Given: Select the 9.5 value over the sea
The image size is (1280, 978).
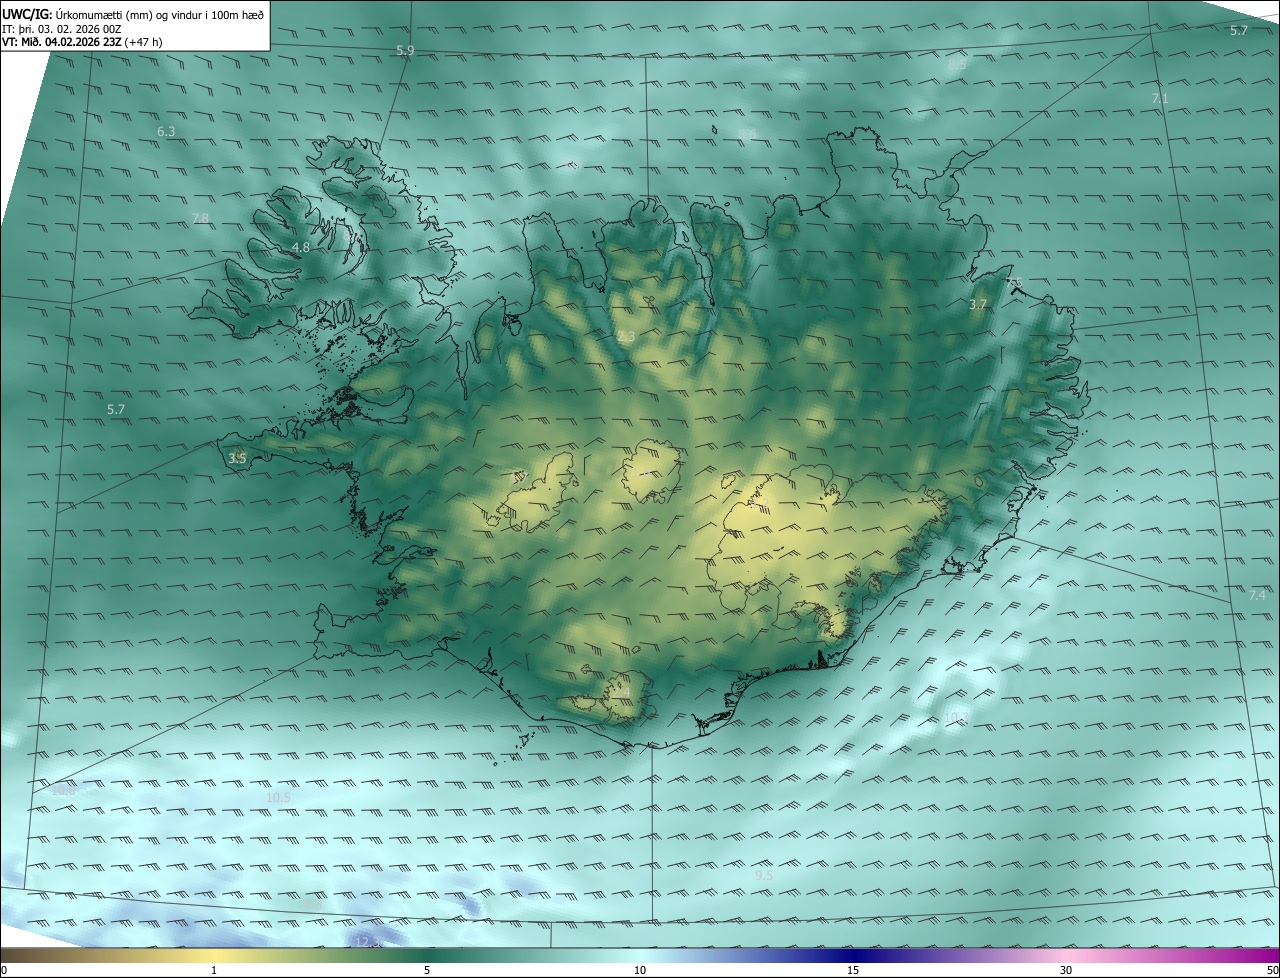Looking at the screenshot, I should point(764,875).
